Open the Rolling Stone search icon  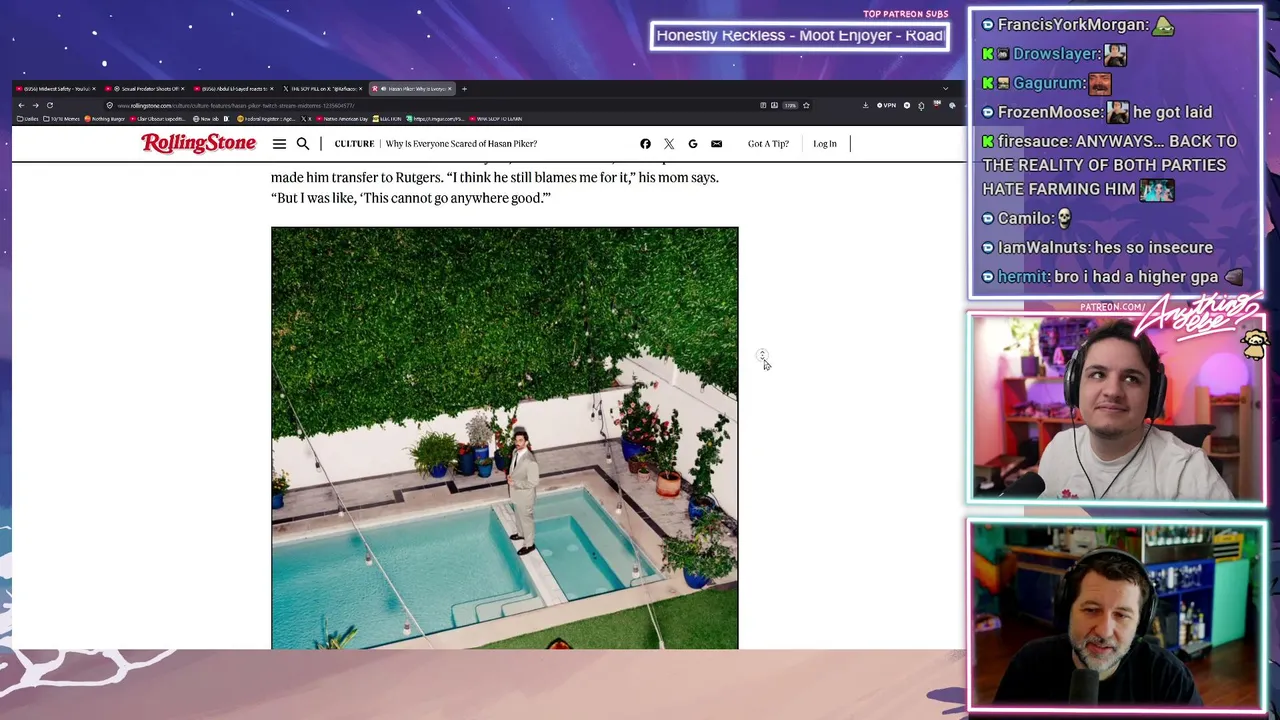click(303, 144)
